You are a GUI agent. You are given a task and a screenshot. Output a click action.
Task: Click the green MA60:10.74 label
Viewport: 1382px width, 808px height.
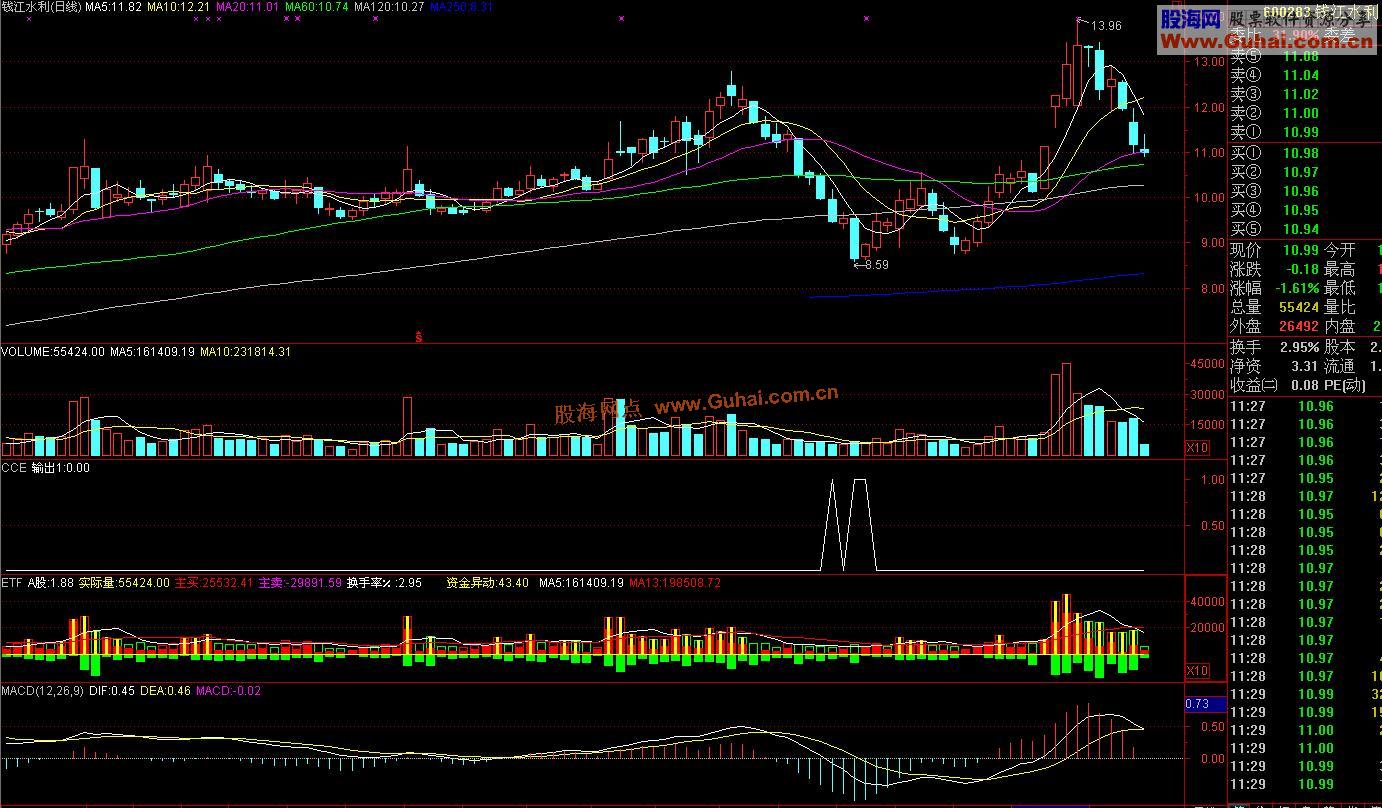click(317, 7)
